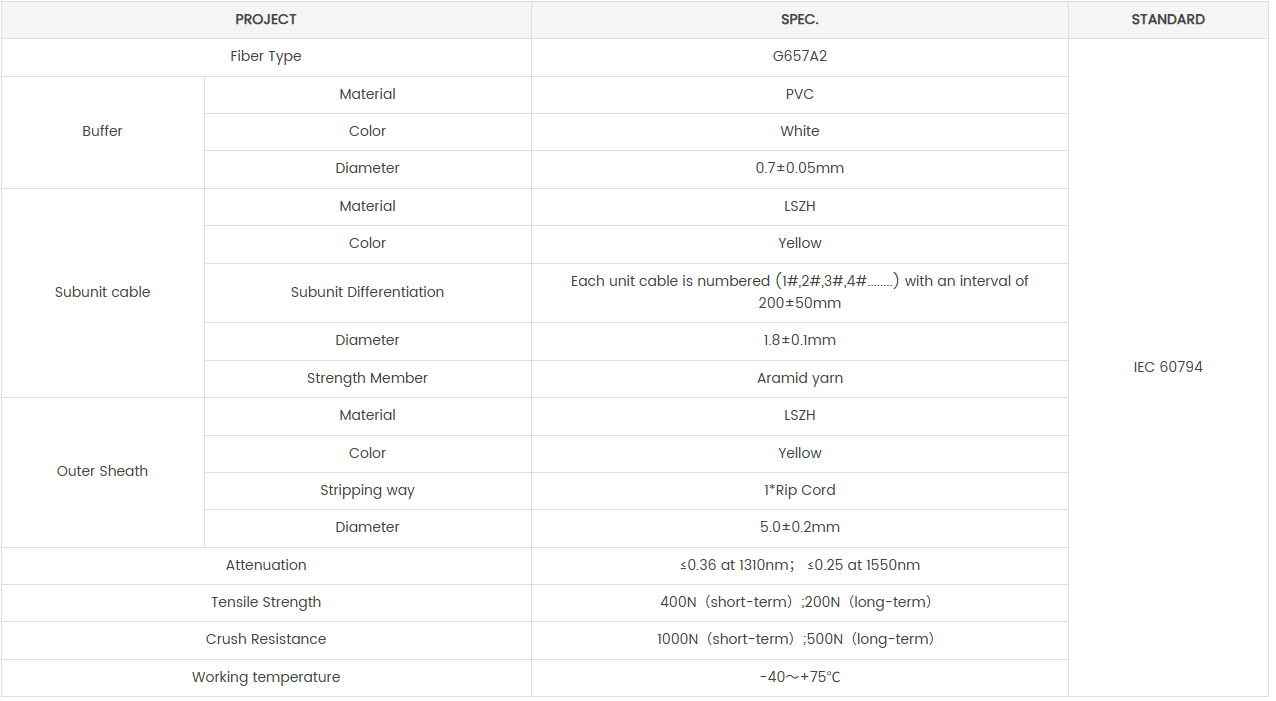
Task: Click the SPEC. column header
Action: click(x=799, y=19)
